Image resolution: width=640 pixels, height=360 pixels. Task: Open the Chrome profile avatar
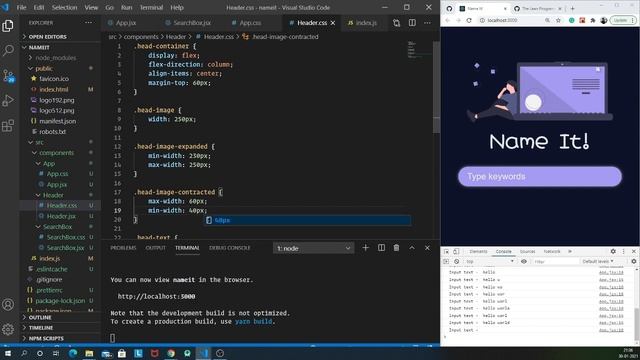(604, 20)
